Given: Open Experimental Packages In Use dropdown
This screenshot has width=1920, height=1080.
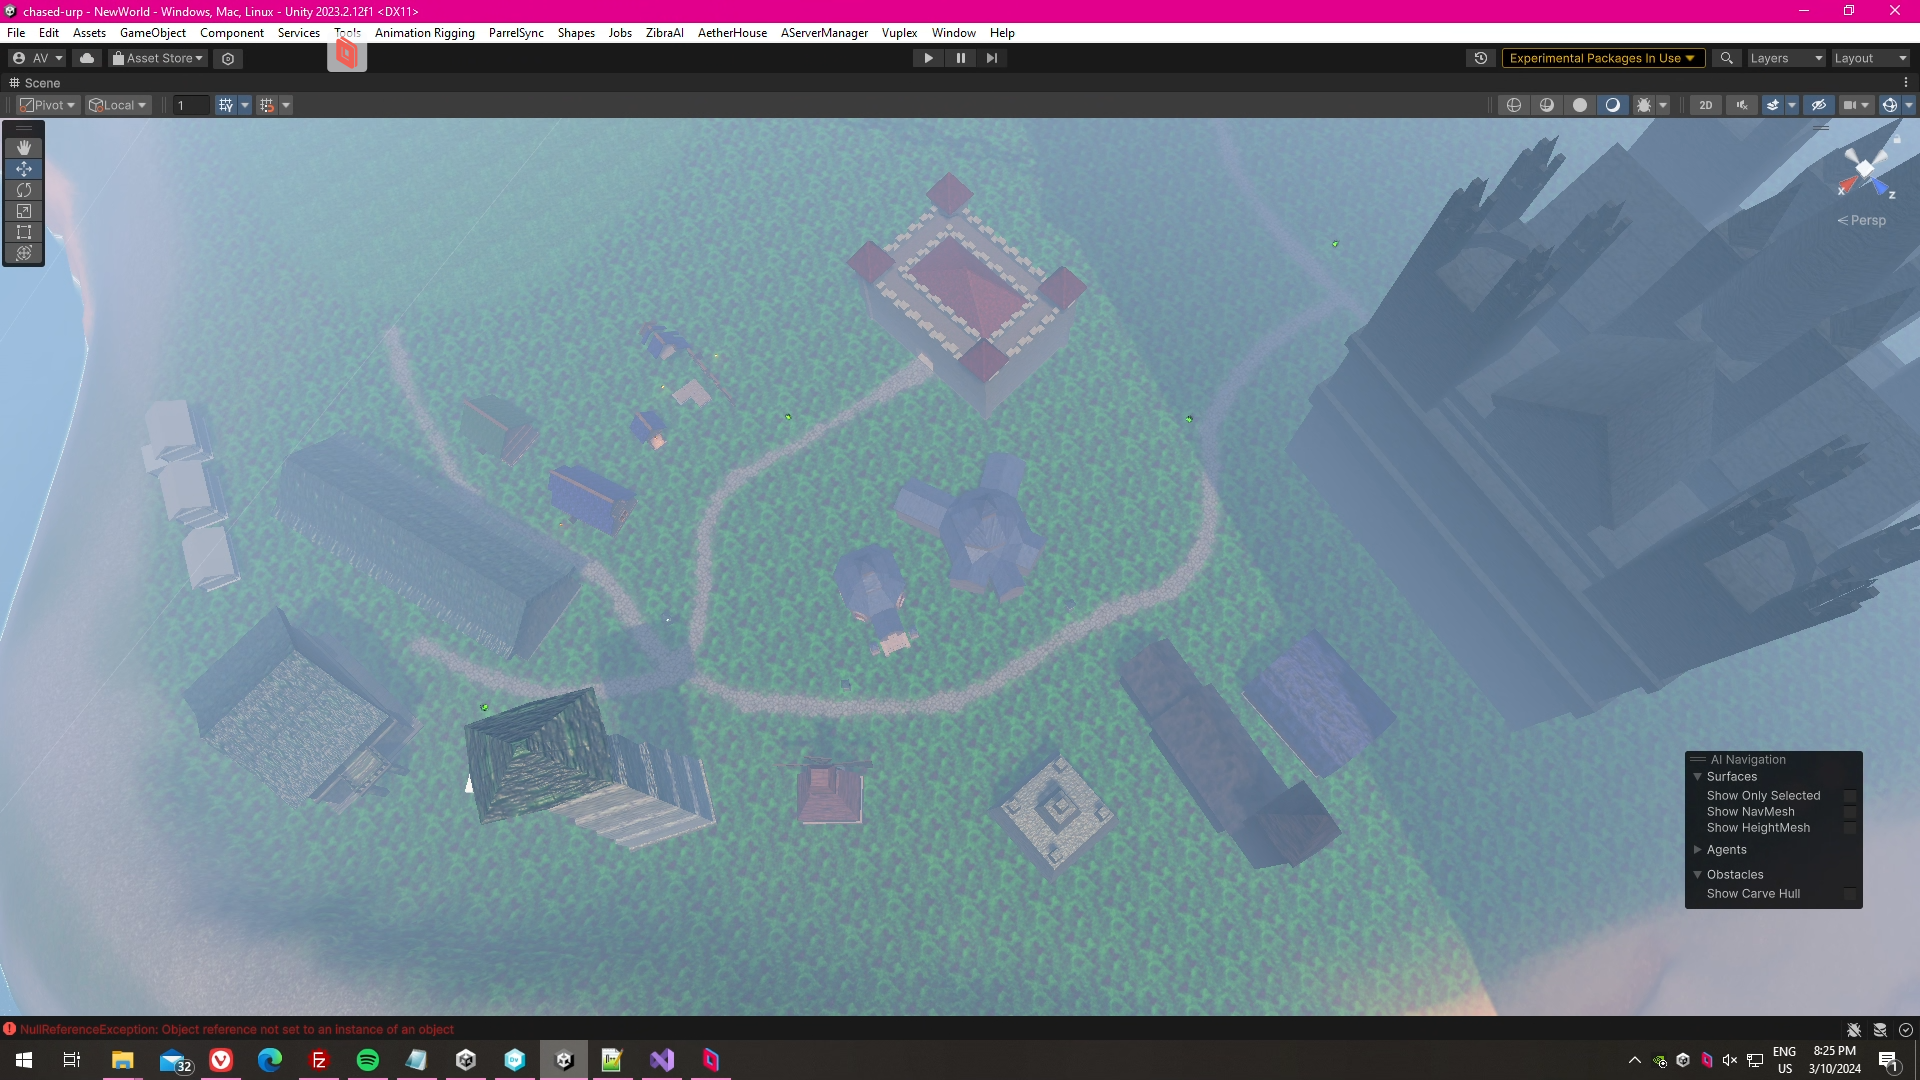Looking at the screenshot, I should click(1602, 58).
